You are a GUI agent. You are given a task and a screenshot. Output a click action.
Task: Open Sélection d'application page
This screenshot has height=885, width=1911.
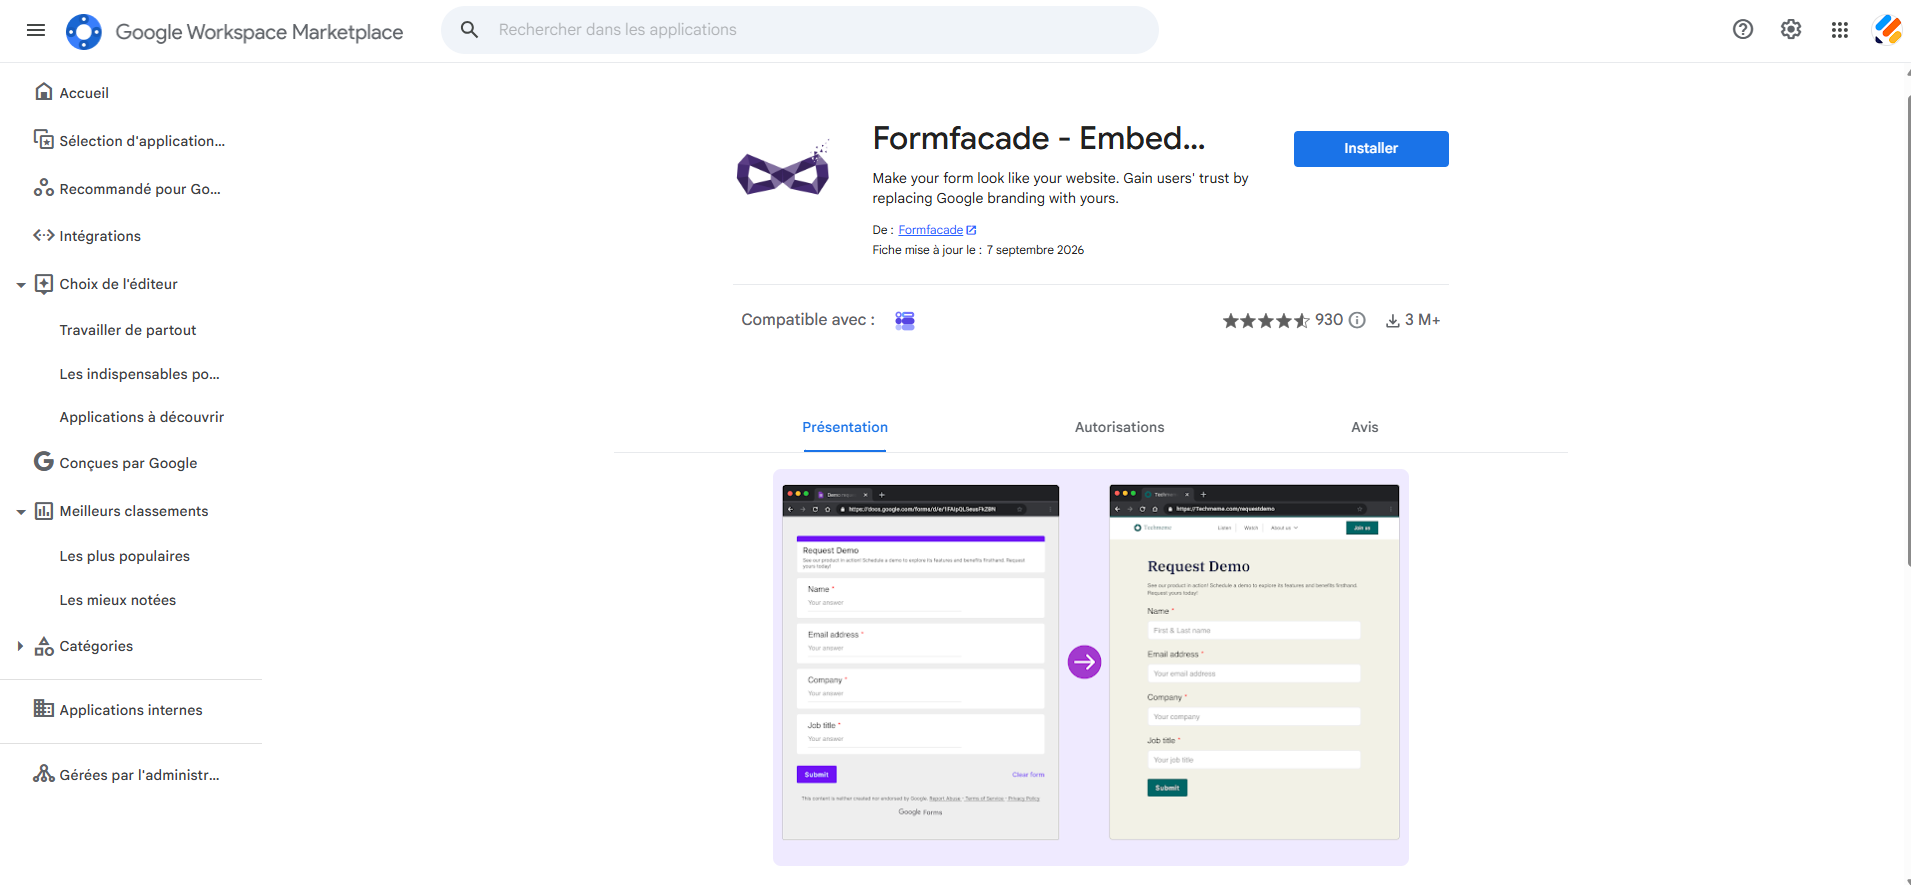[x=142, y=141]
